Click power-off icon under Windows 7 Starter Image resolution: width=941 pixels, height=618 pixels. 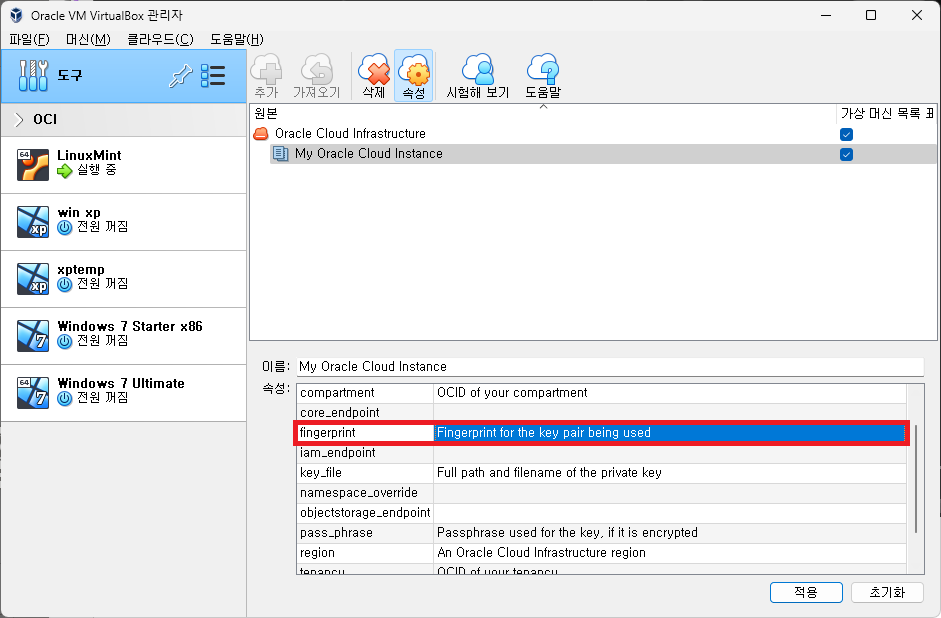click(65, 342)
